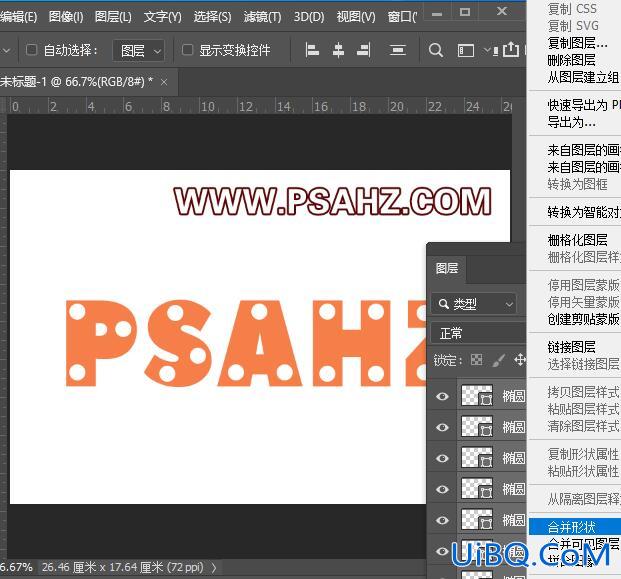Screen dimensions: 621x579
Task: Open the 图层 auto-select target dropdown
Action: 139,50
